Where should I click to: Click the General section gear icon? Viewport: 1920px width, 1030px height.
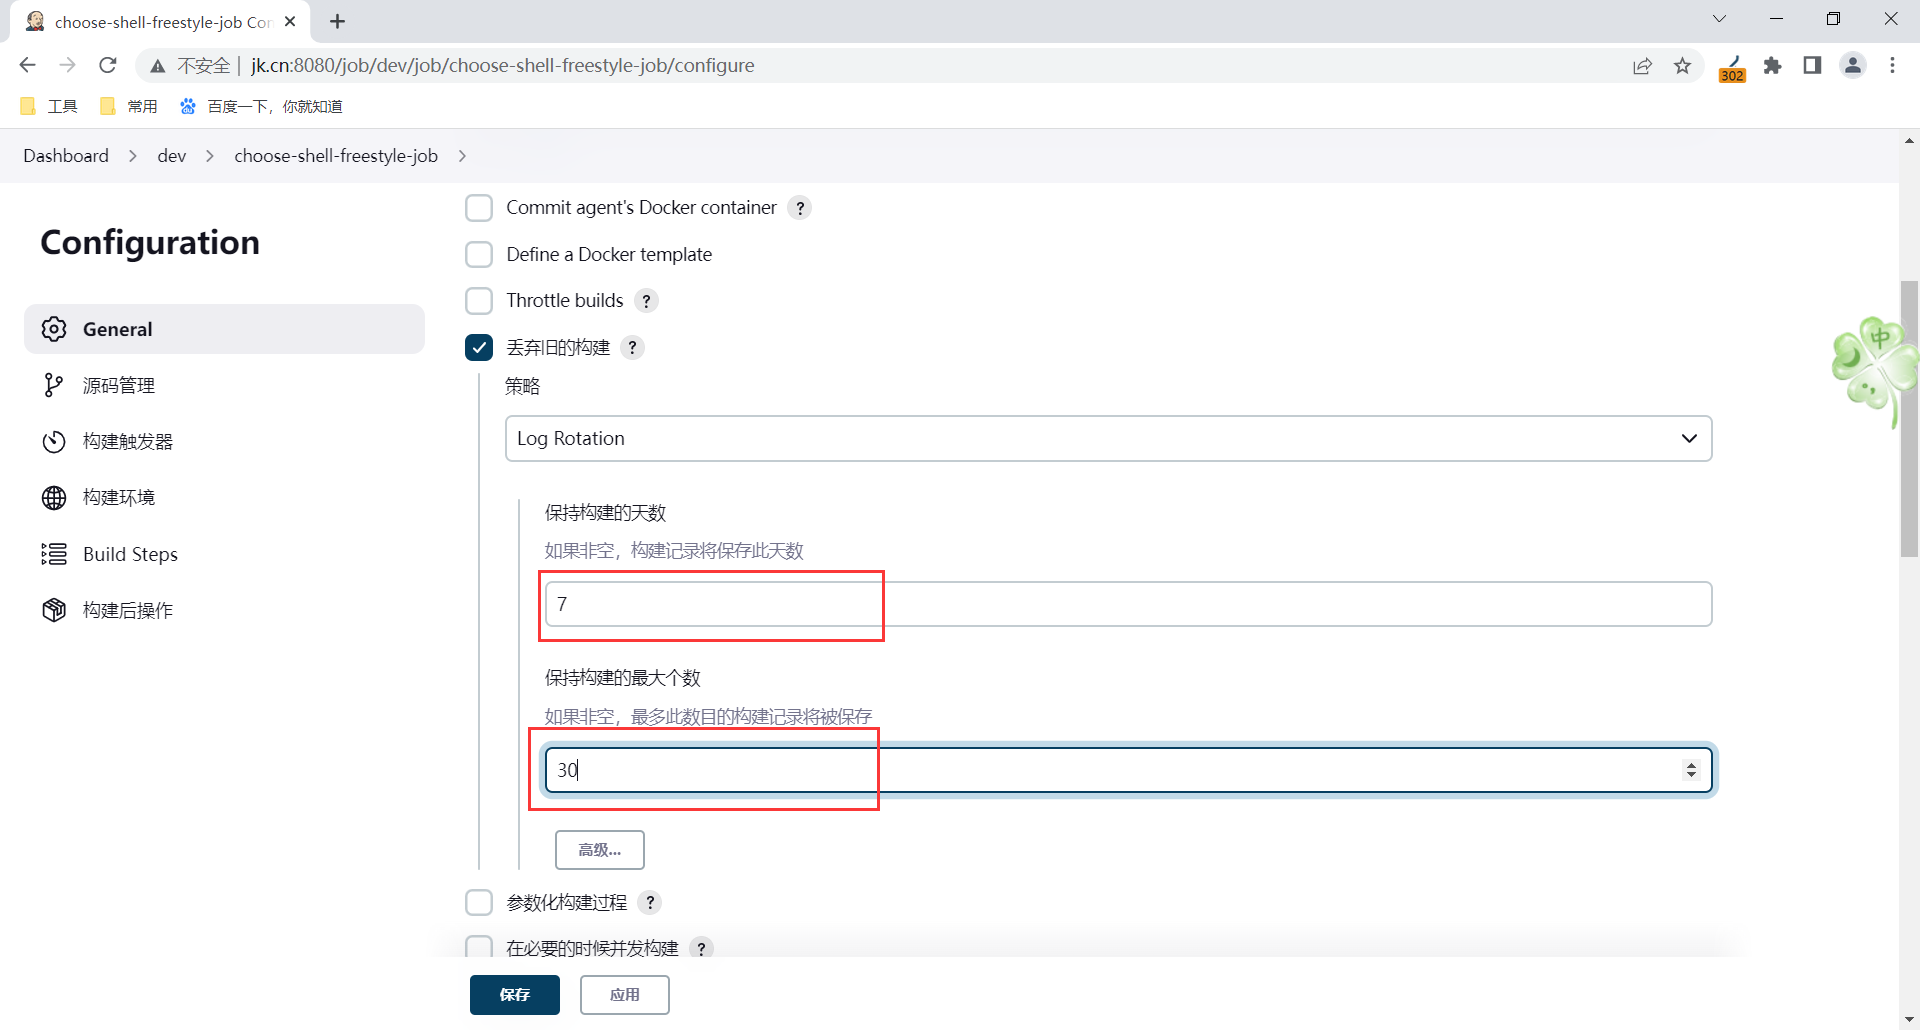click(x=54, y=329)
